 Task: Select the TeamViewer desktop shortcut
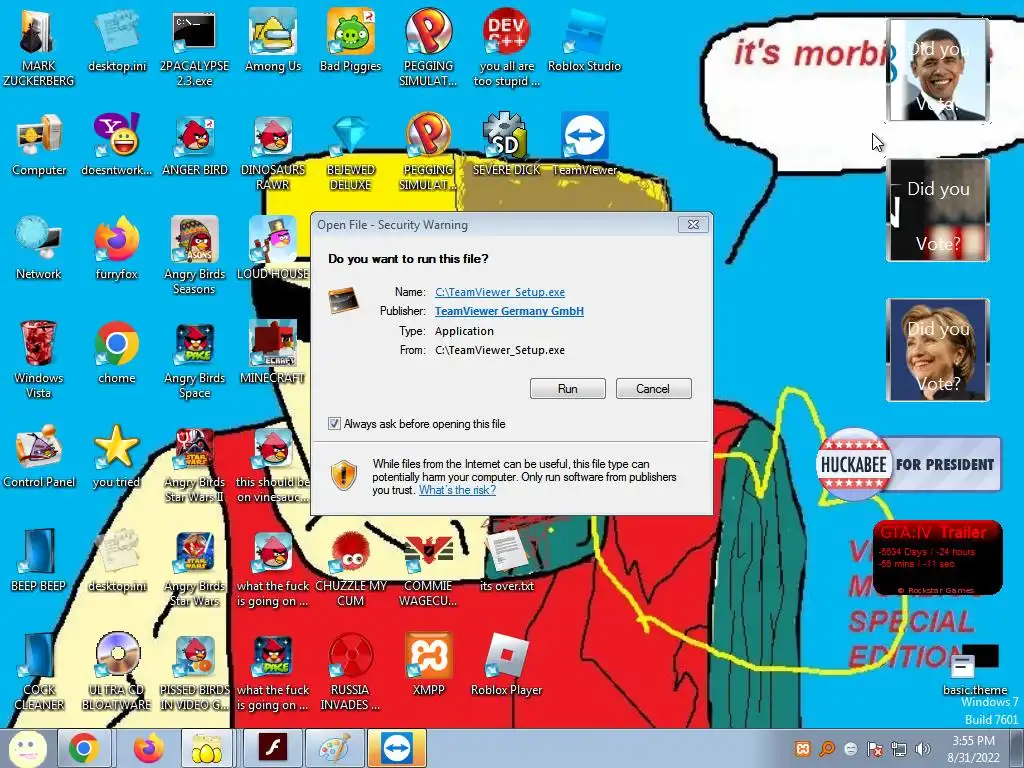click(584, 145)
